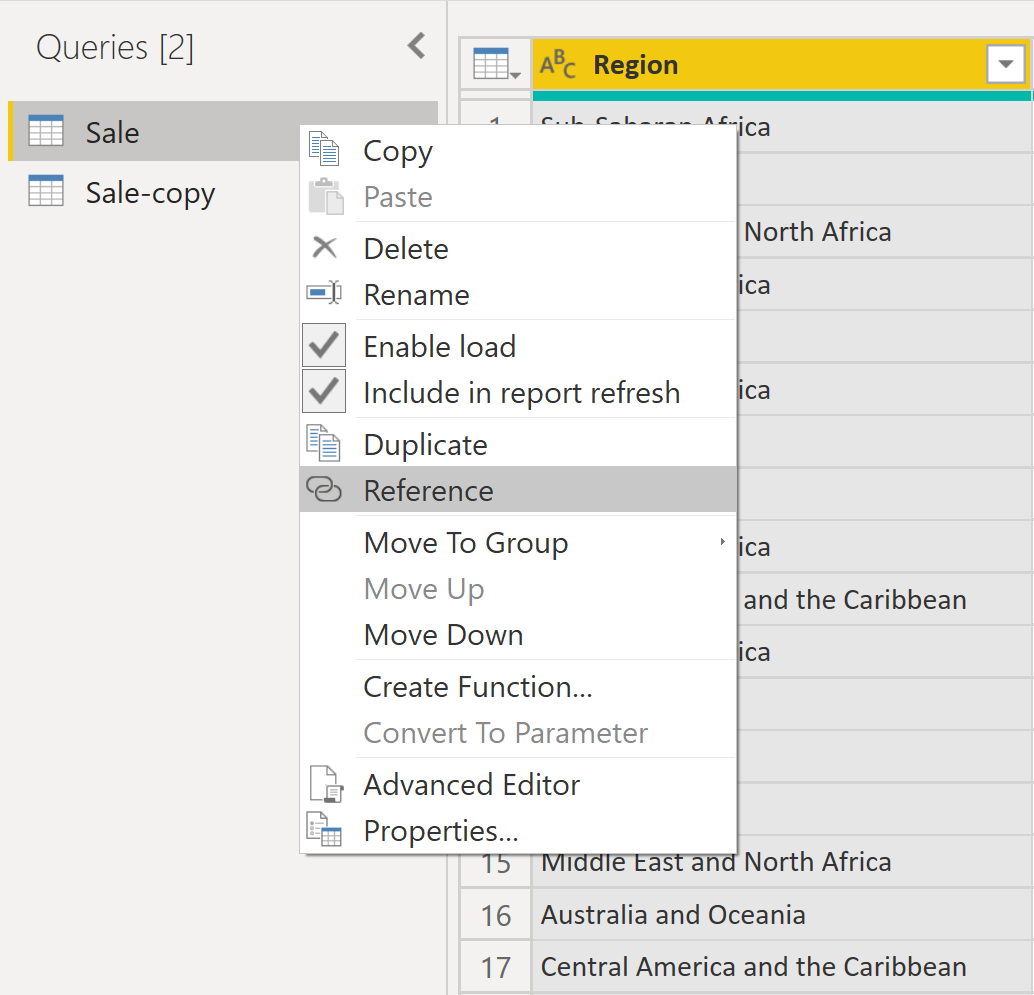The image size is (1034, 995).
Task: Open the Advanced Editor via its icon
Action: [324, 785]
